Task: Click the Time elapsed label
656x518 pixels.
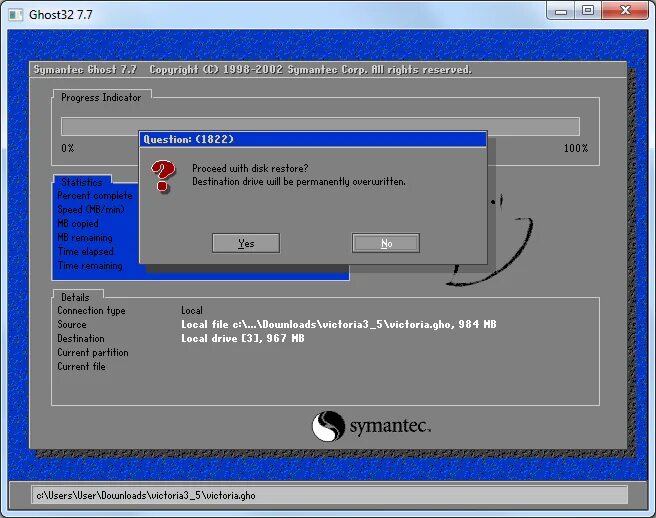Action: 86,251
